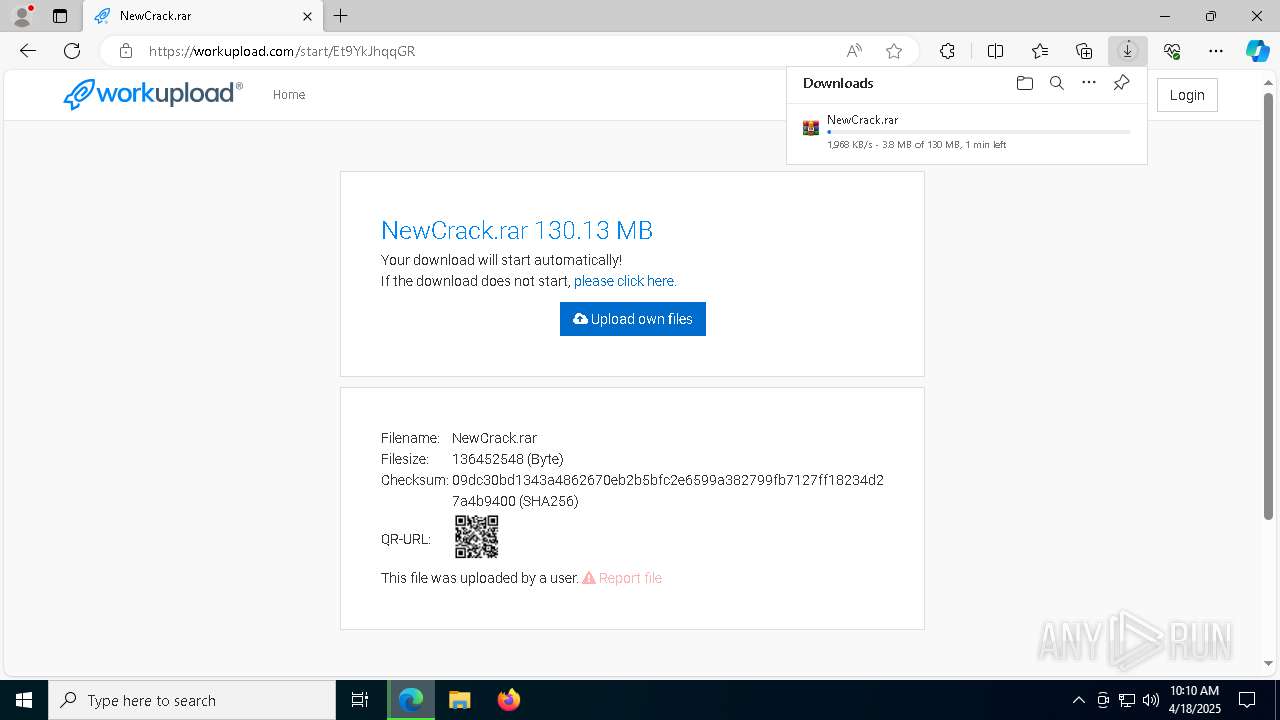1280x720 pixels.
Task: Click the Downloads panel title
Action: [x=838, y=83]
